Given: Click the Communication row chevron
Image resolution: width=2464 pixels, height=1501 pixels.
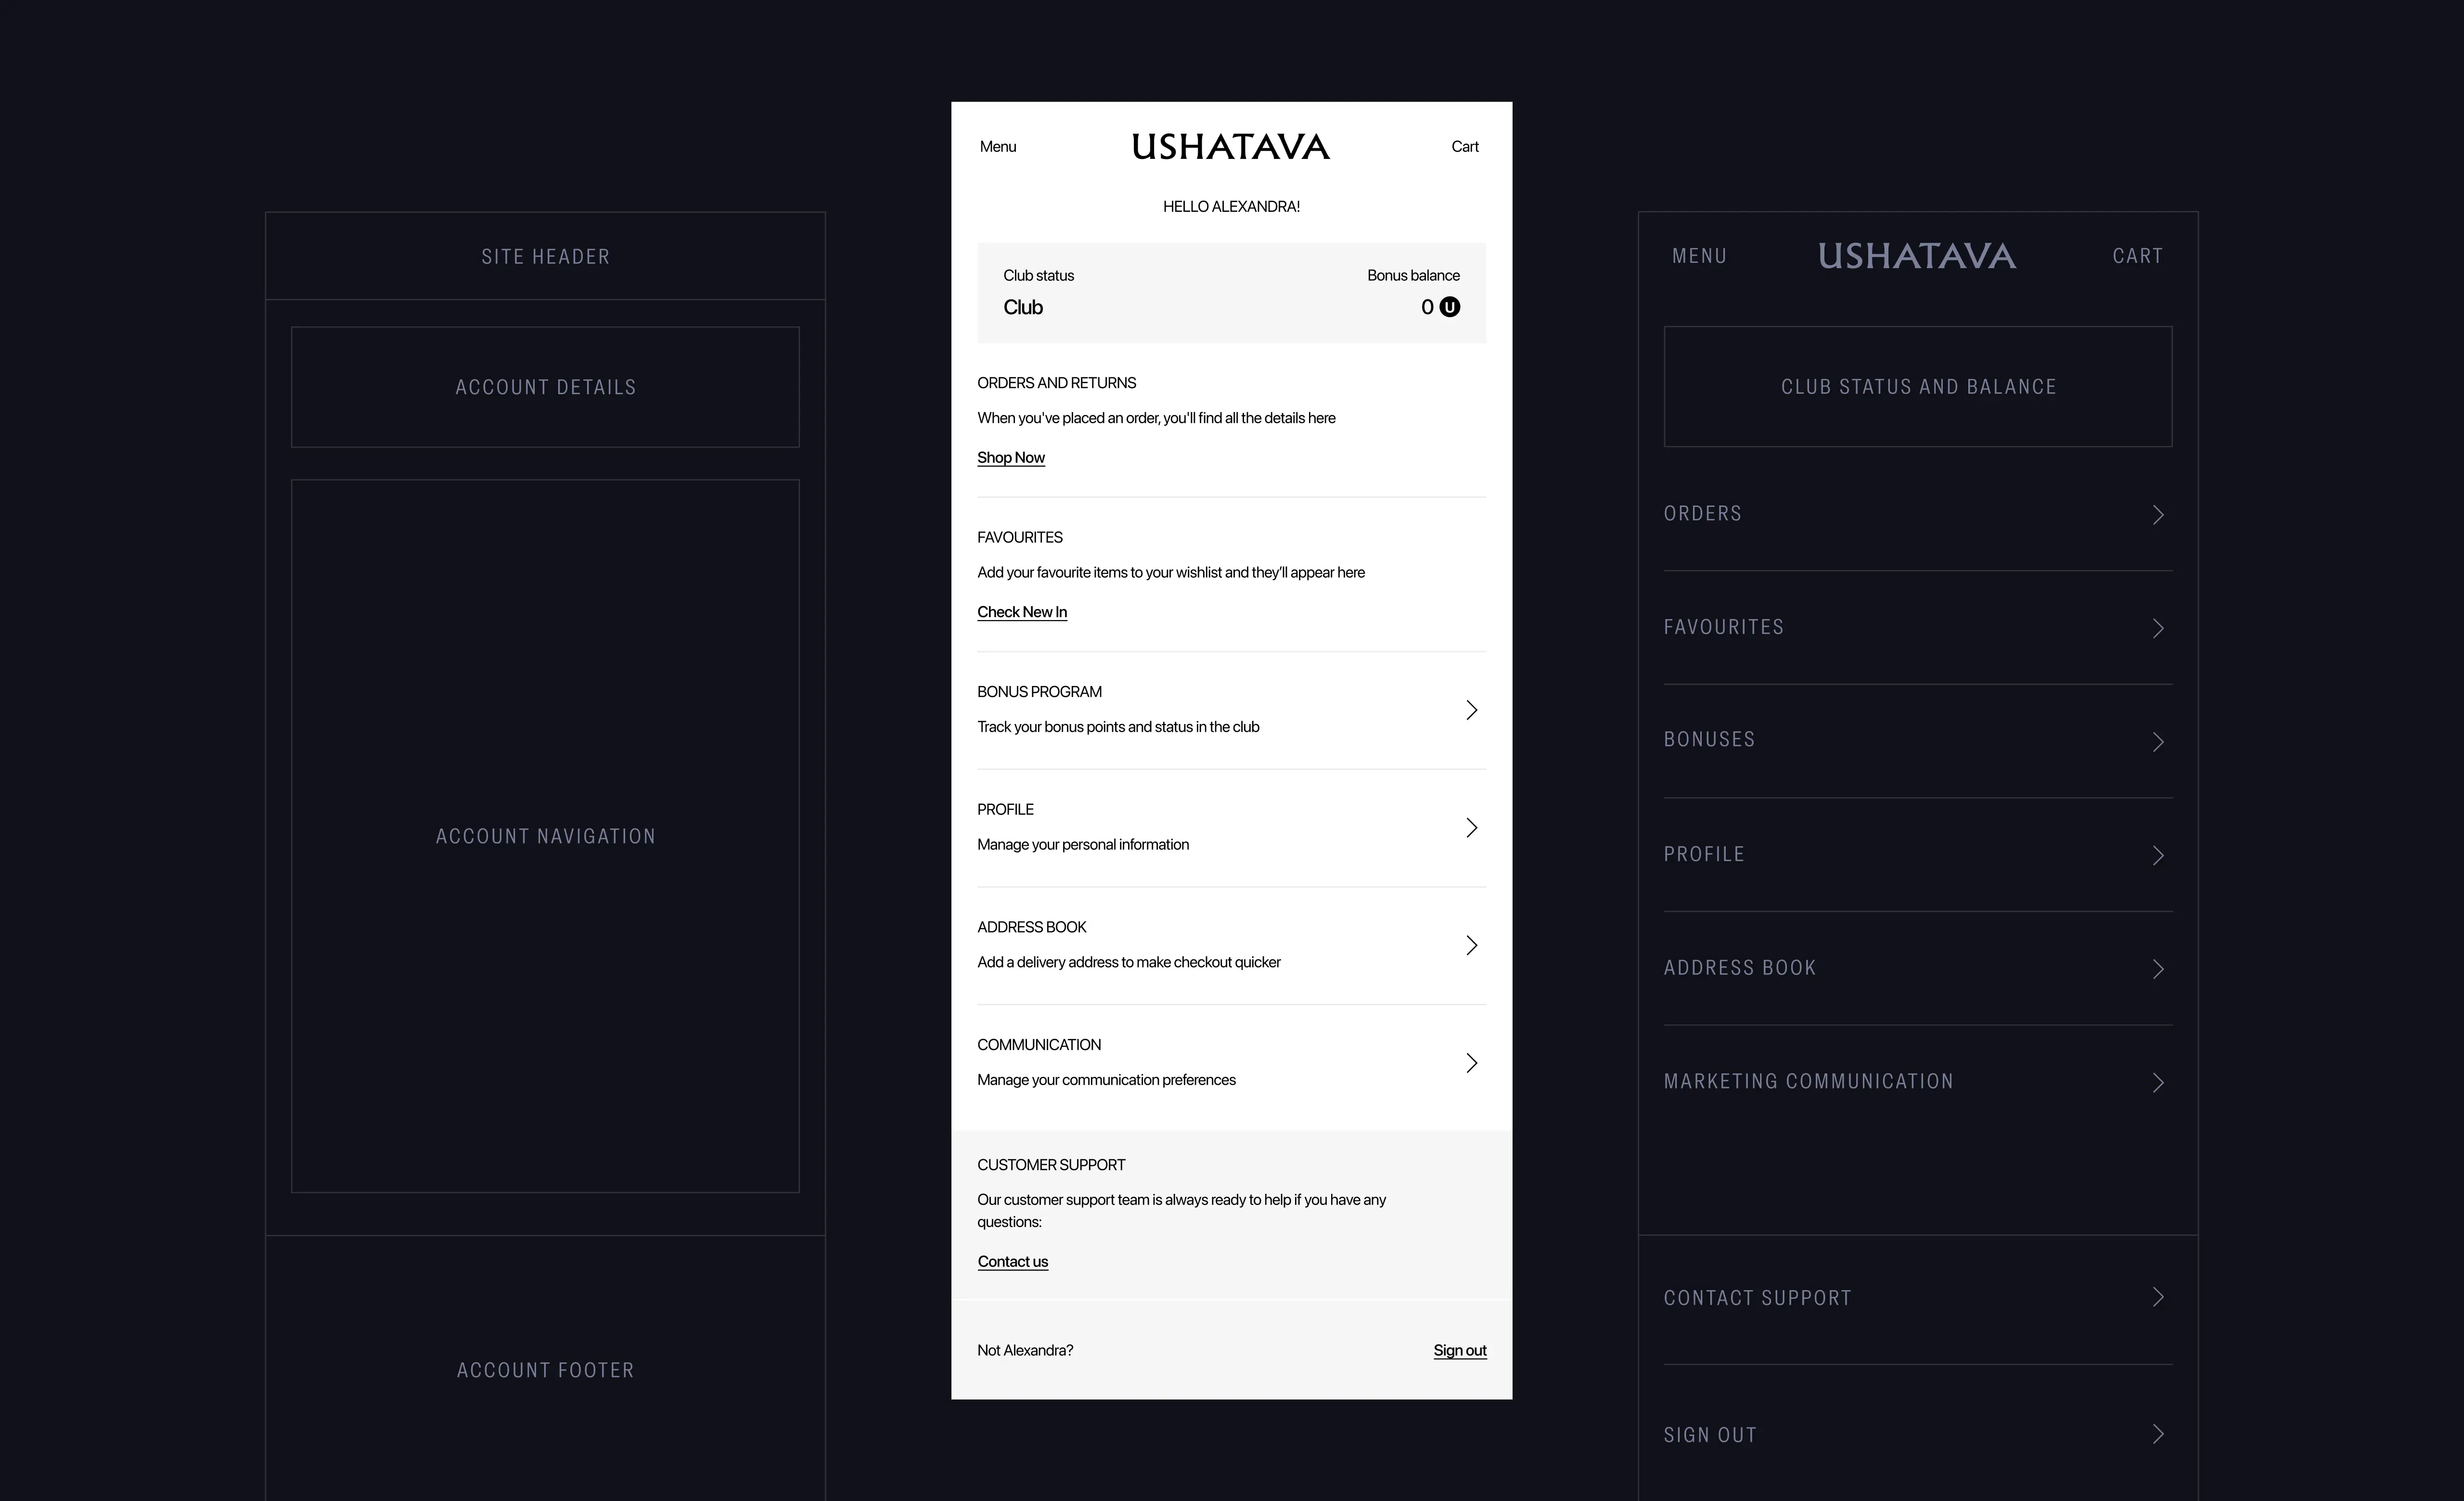Looking at the screenshot, I should (1471, 1063).
